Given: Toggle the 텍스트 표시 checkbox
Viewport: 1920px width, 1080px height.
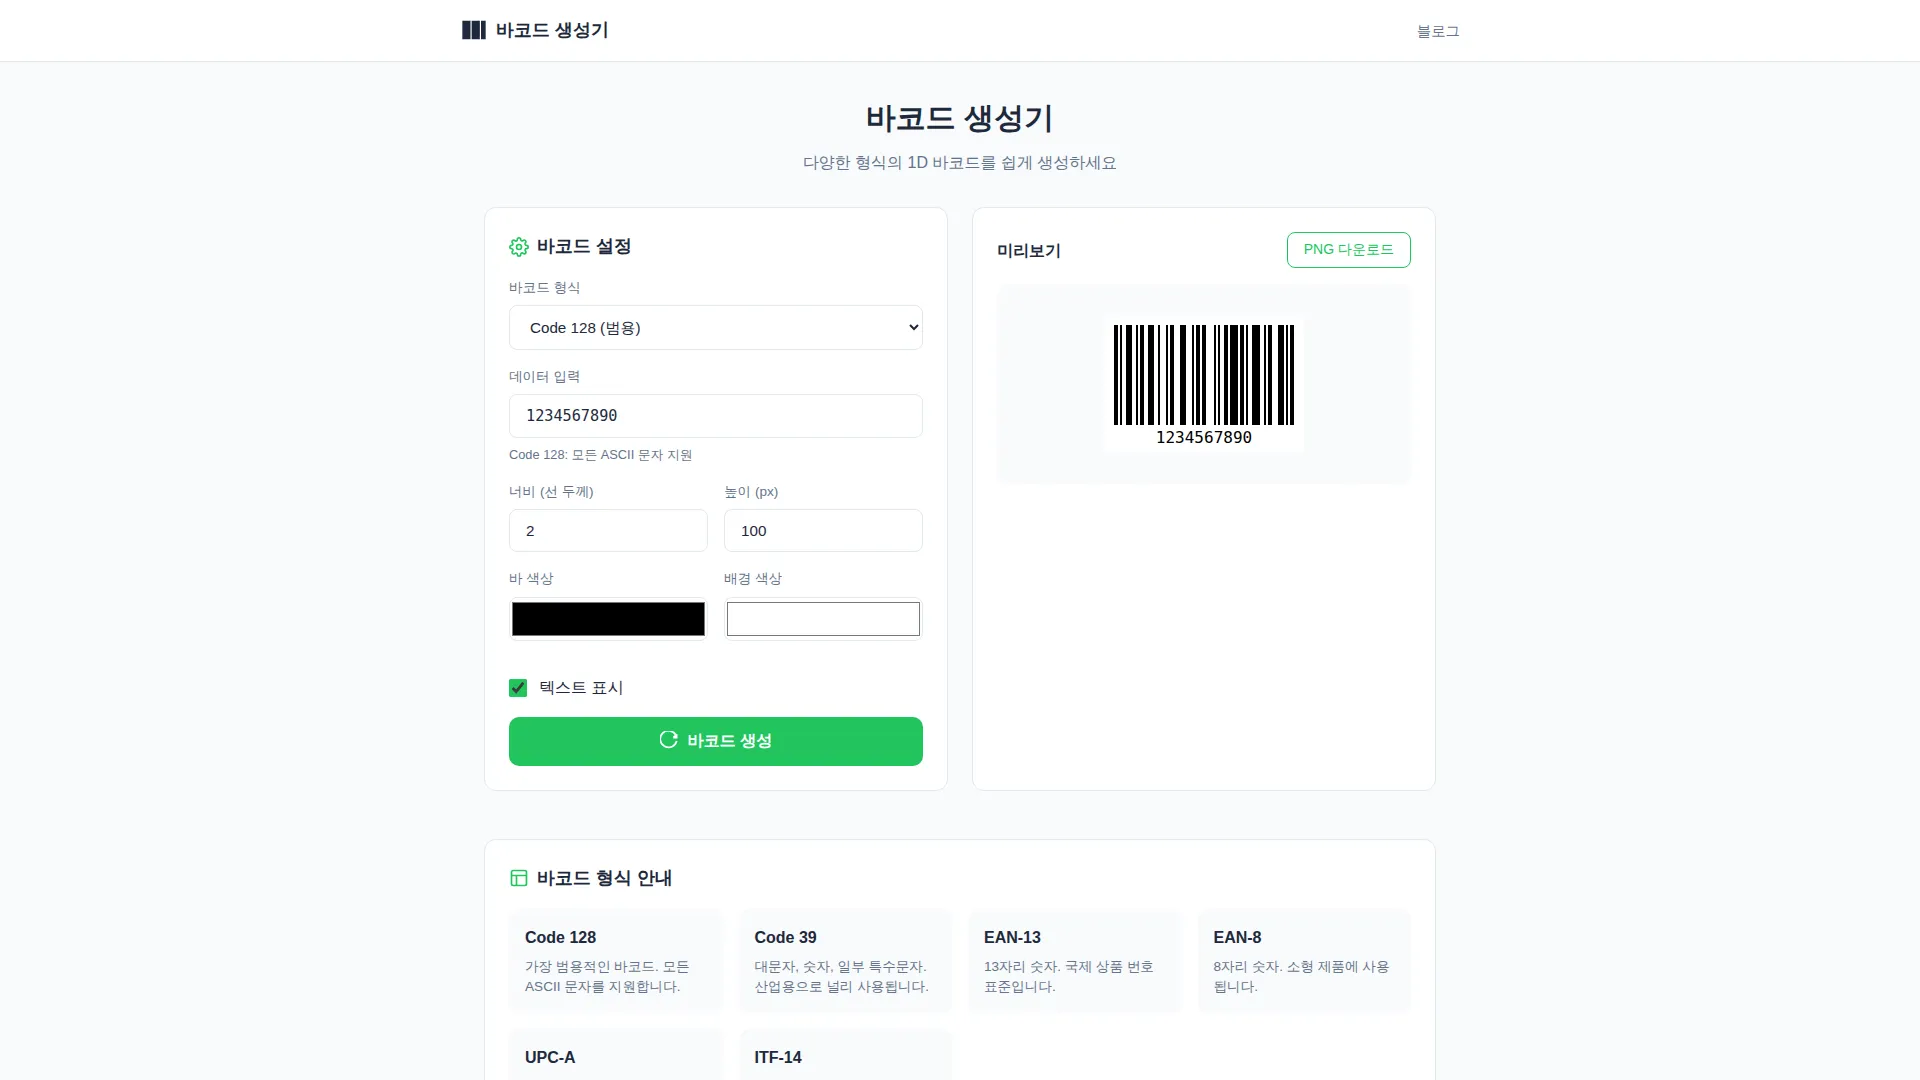Looking at the screenshot, I should click(x=517, y=687).
